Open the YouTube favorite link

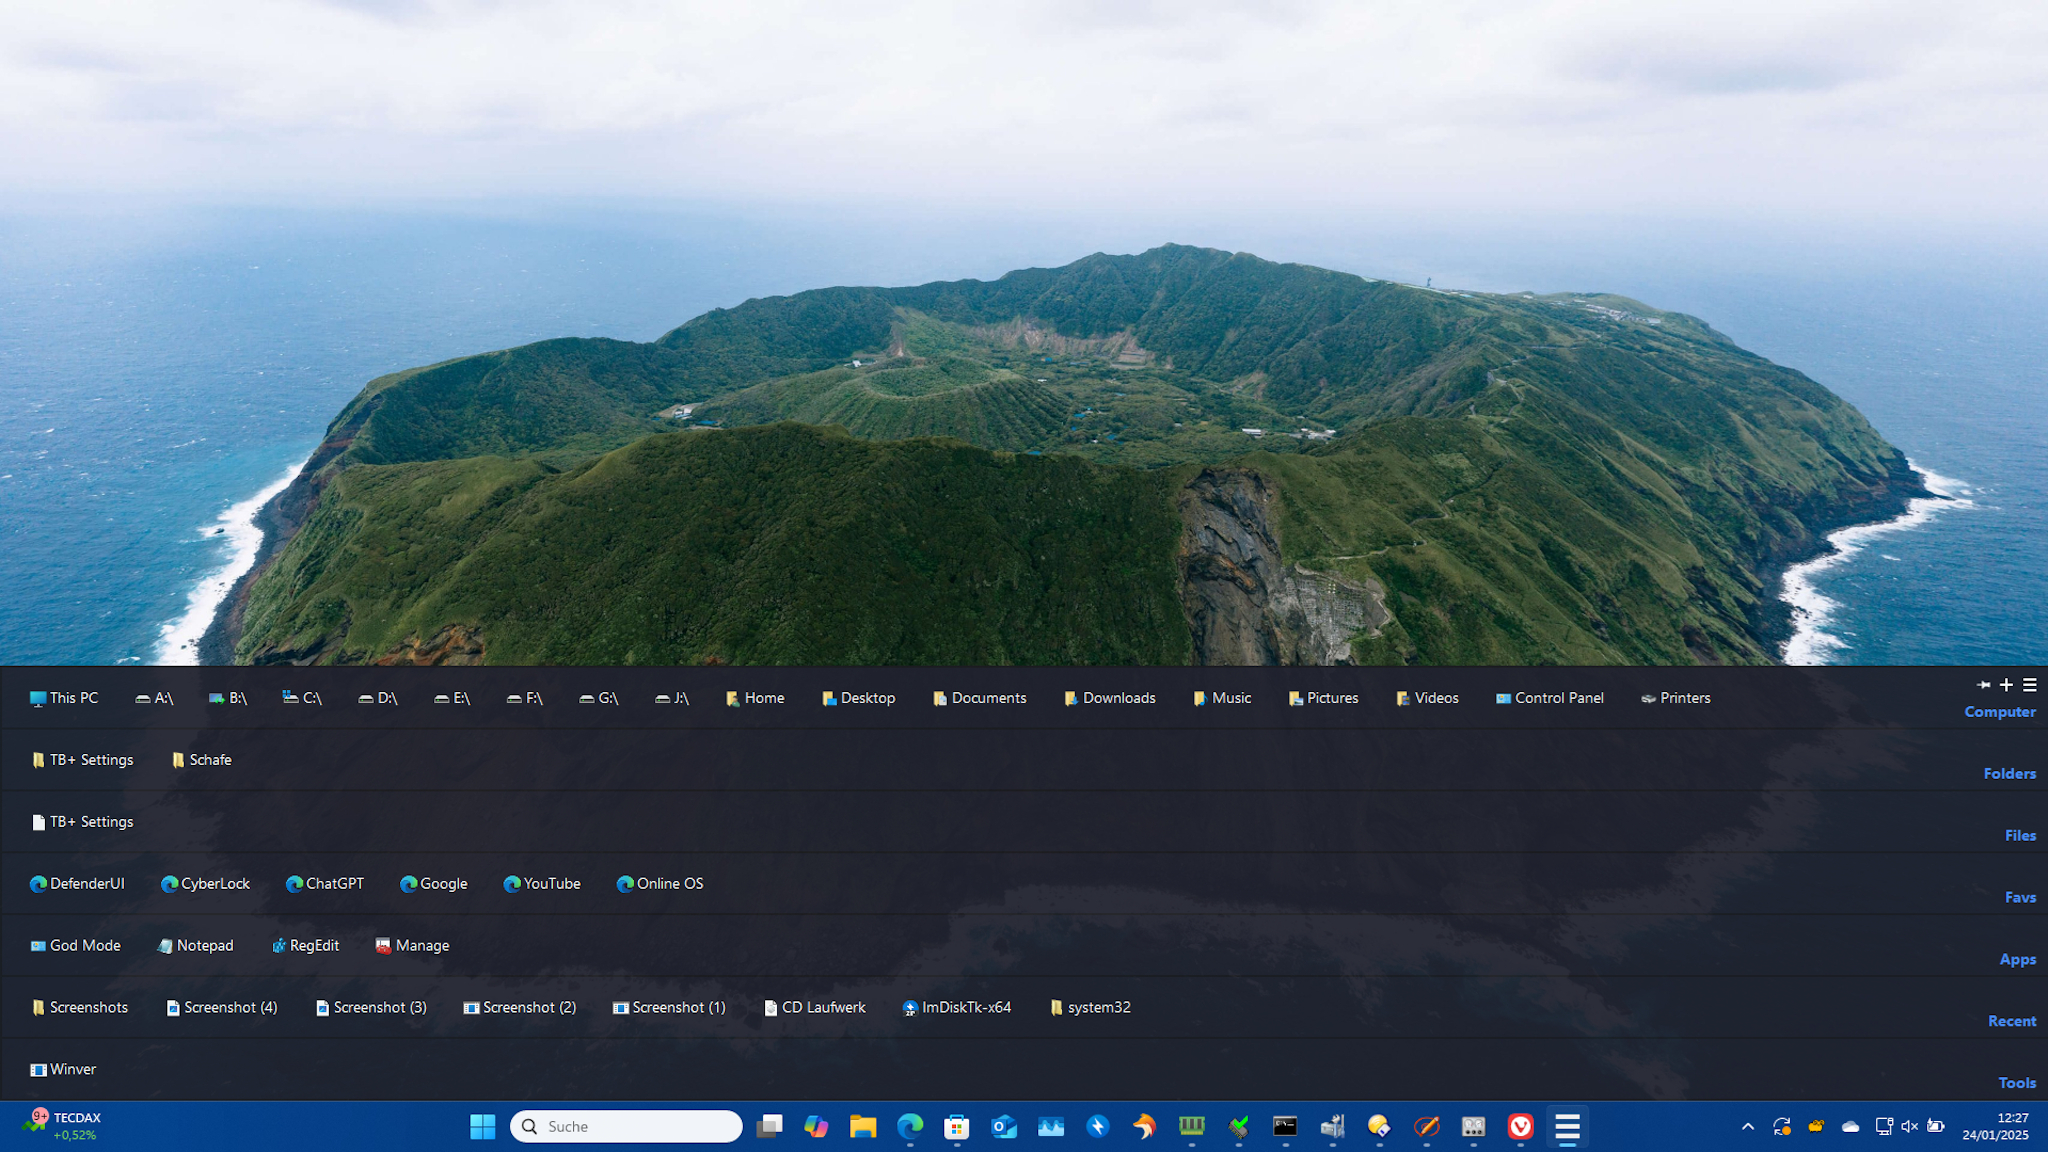click(x=542, y=883)
